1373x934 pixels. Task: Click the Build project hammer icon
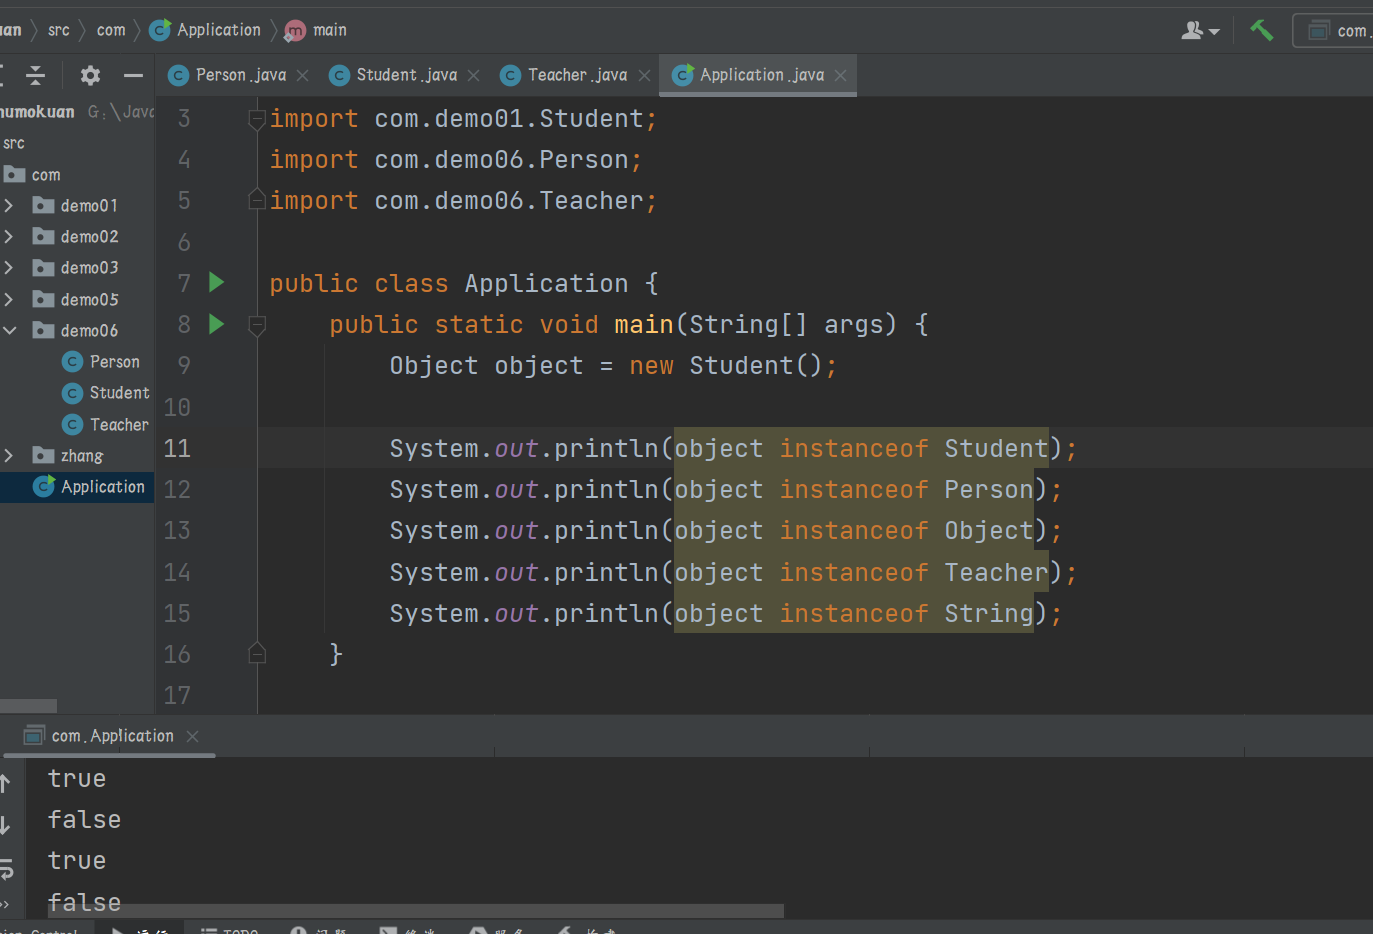point(1261,31)
